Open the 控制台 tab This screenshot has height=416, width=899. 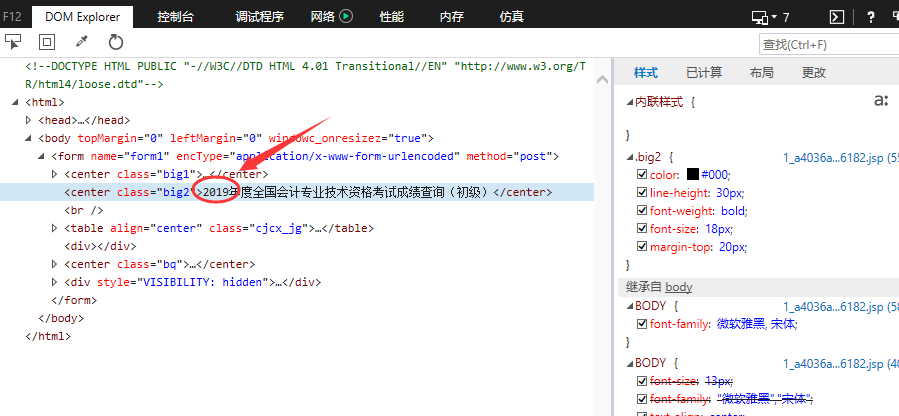point(175,17)
